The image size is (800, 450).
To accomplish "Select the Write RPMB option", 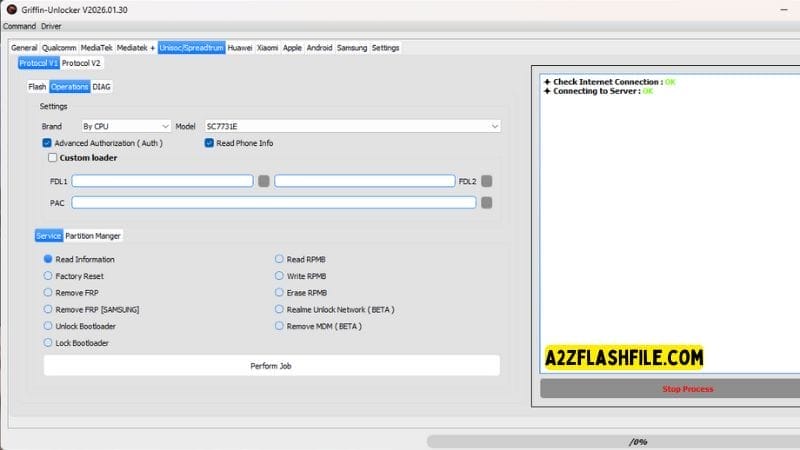I will tap(279, 276).
